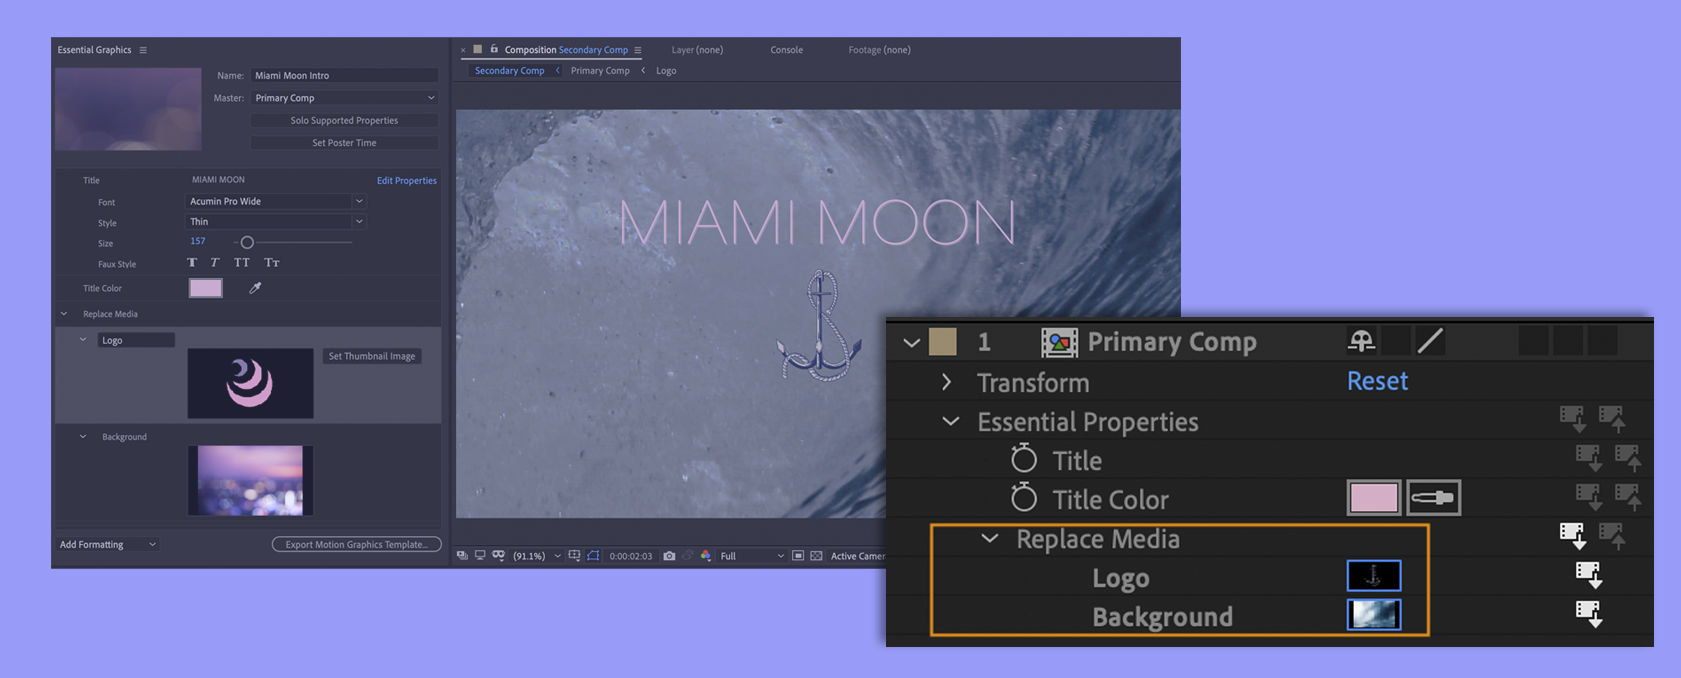The image size is (1681, 678).
Task: Click push to primary icon on Title Color row
Action: click(1627, 498)
